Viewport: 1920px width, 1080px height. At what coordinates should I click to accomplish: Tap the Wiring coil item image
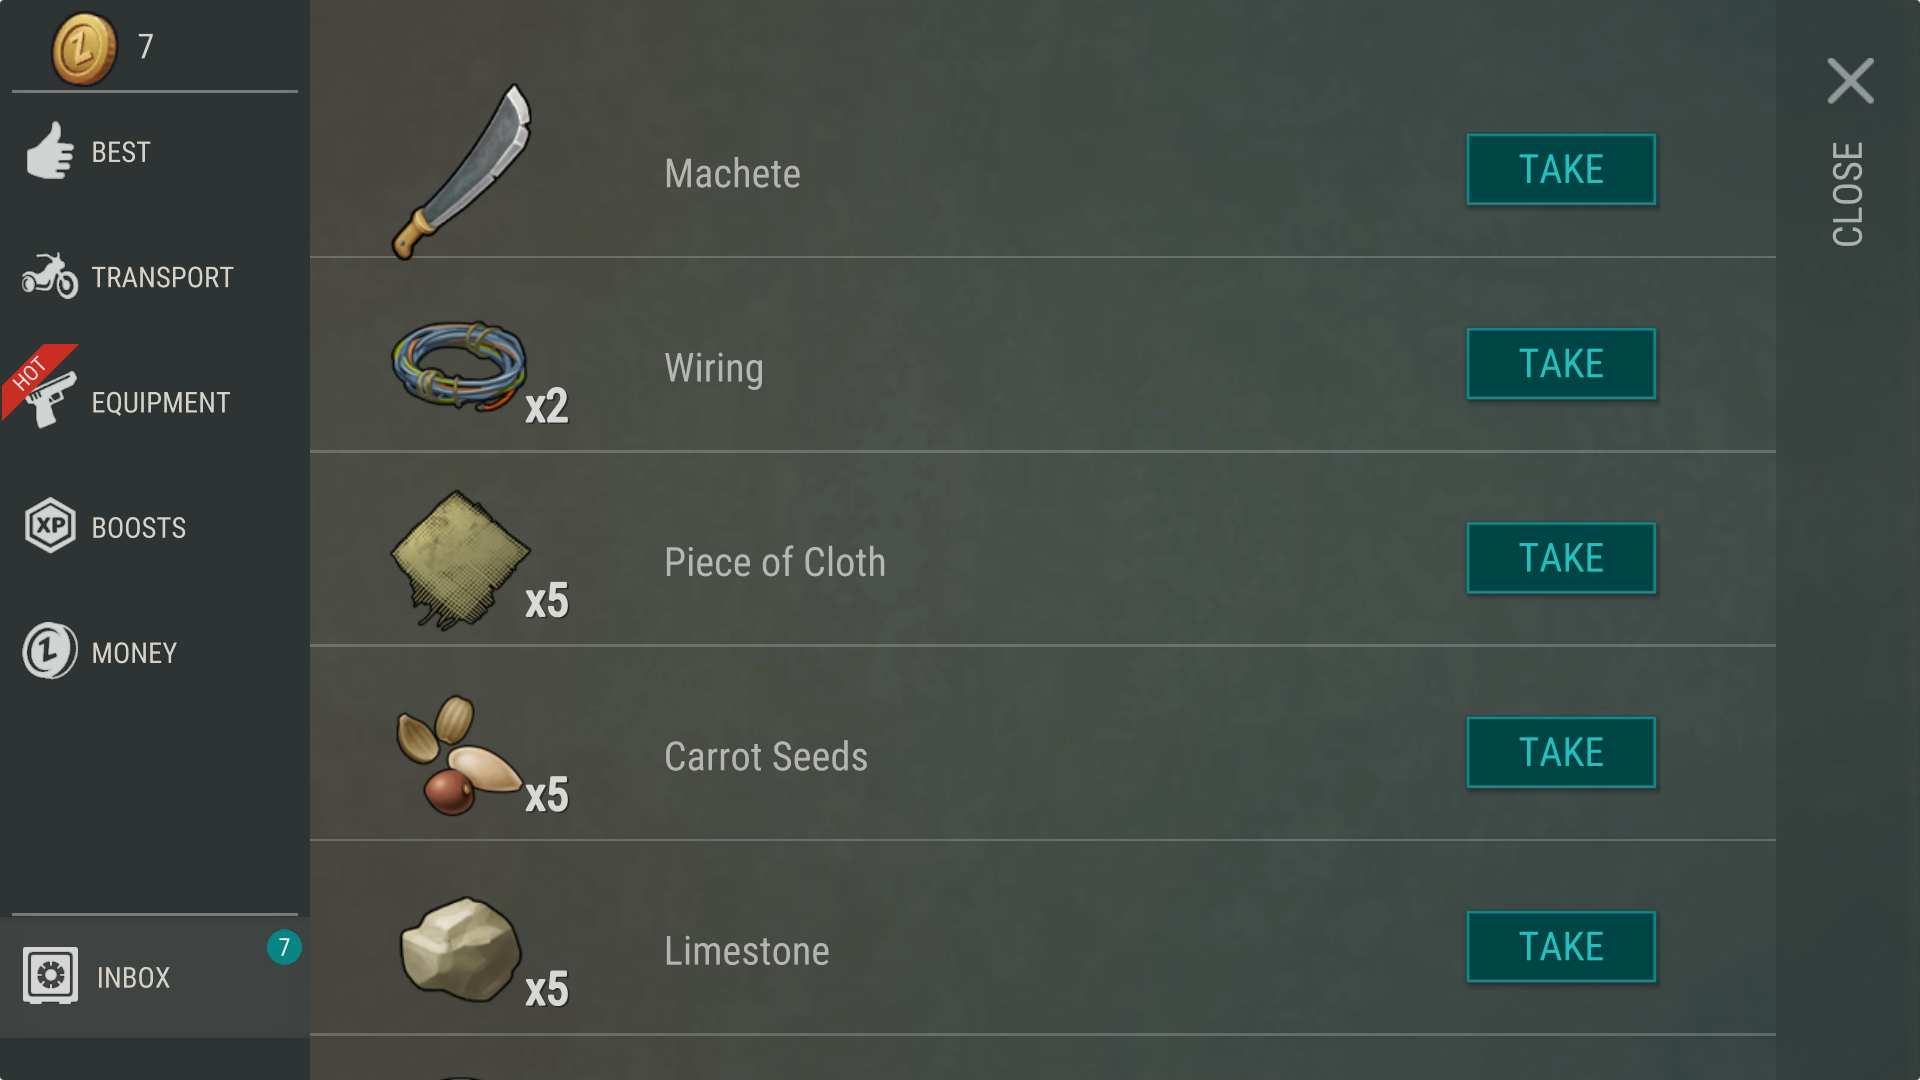460,365
